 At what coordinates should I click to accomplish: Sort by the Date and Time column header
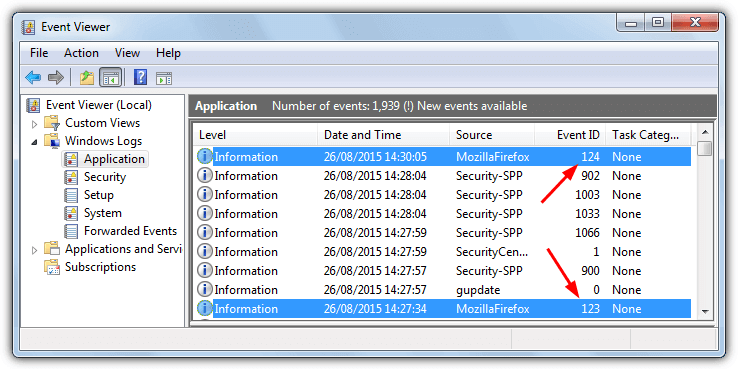[x=384, y=135]
